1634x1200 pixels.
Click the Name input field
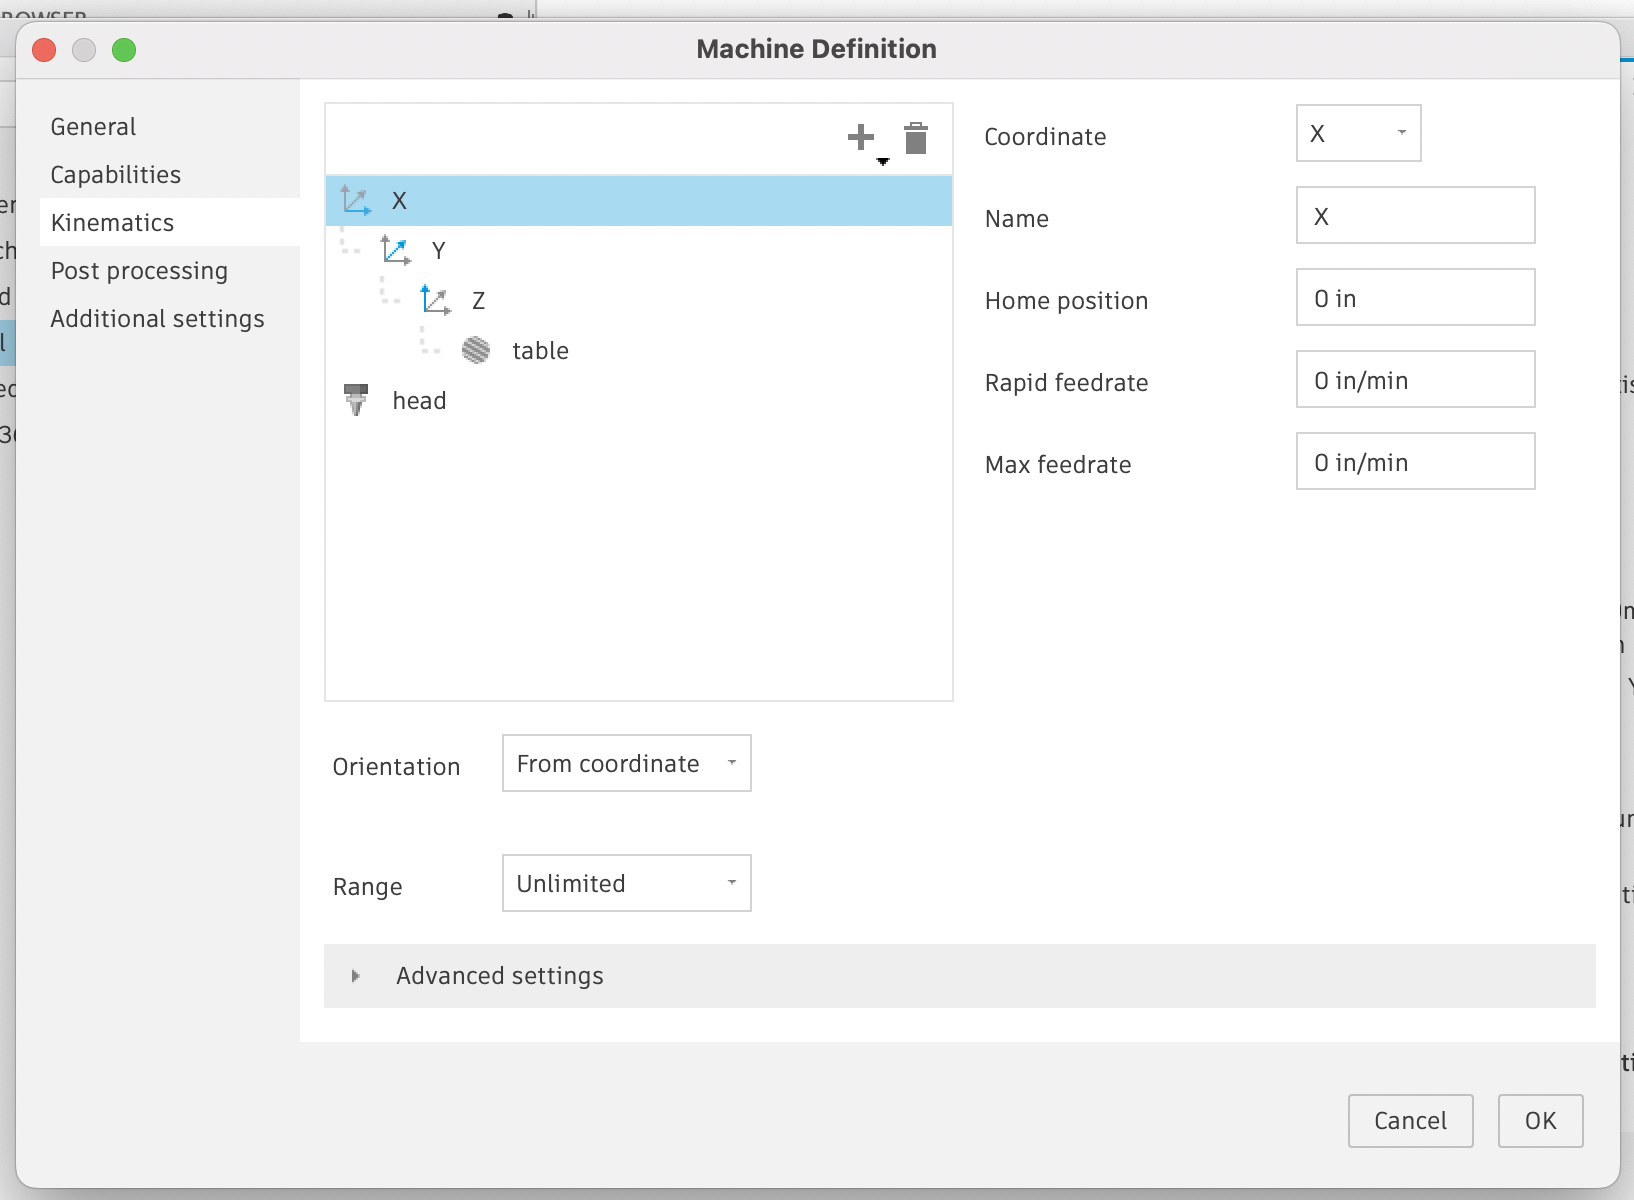pyautogui.click(x=1415, y=216)
